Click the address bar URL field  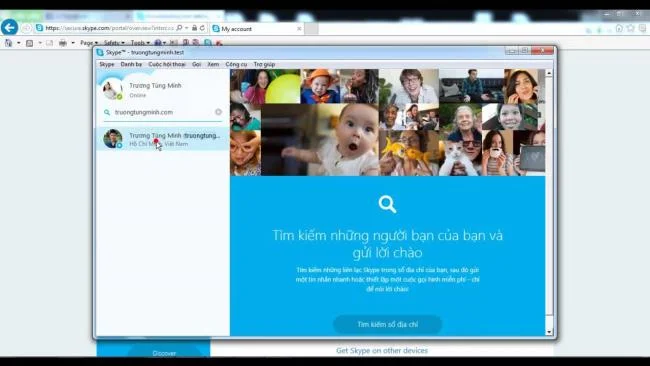pos(109,28)
